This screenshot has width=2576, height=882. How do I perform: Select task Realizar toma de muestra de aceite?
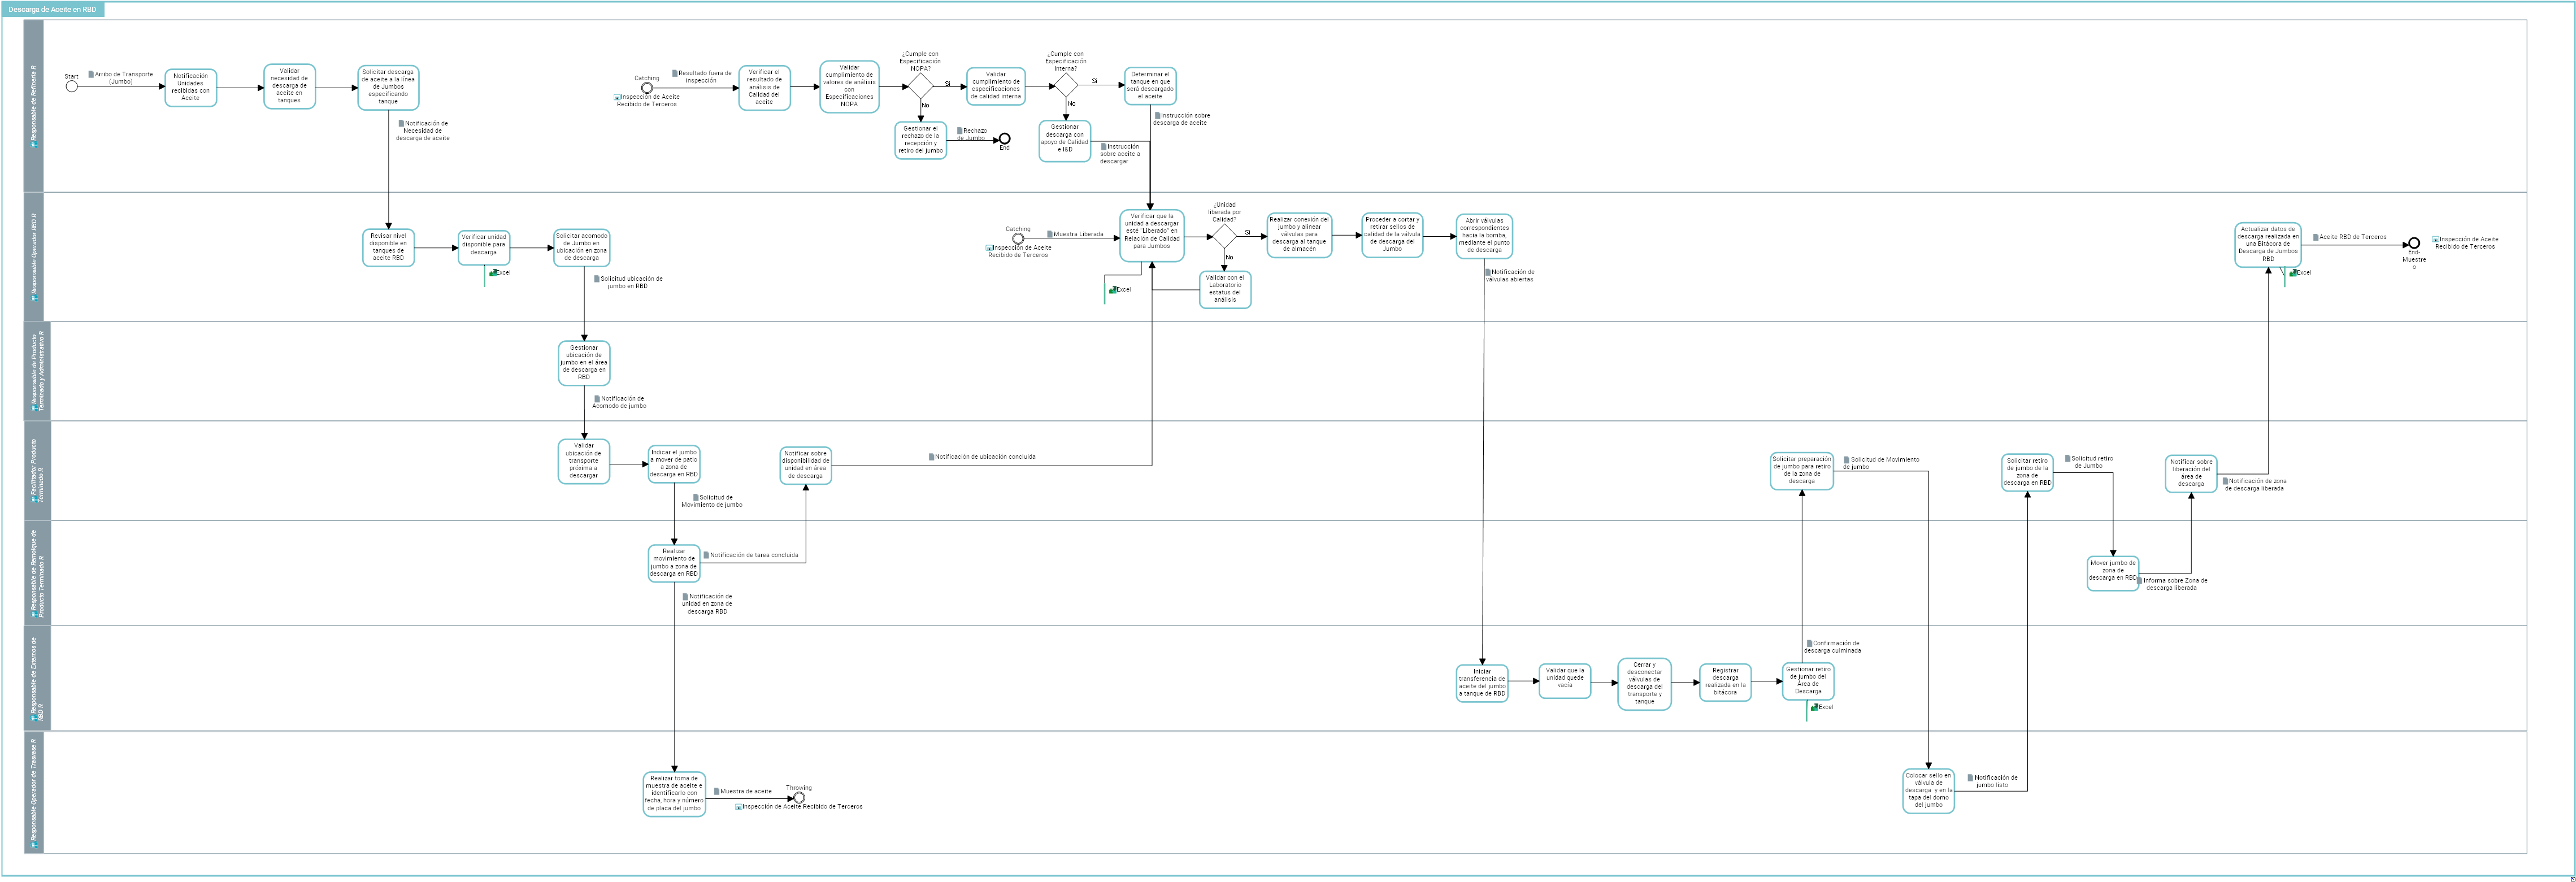[674, 794]
